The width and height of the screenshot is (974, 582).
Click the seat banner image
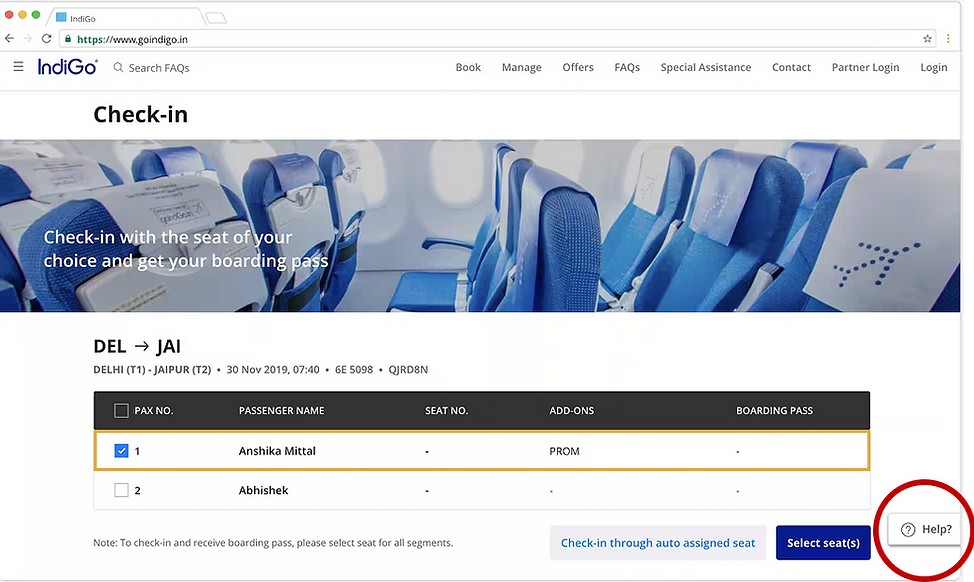[480, 225]
